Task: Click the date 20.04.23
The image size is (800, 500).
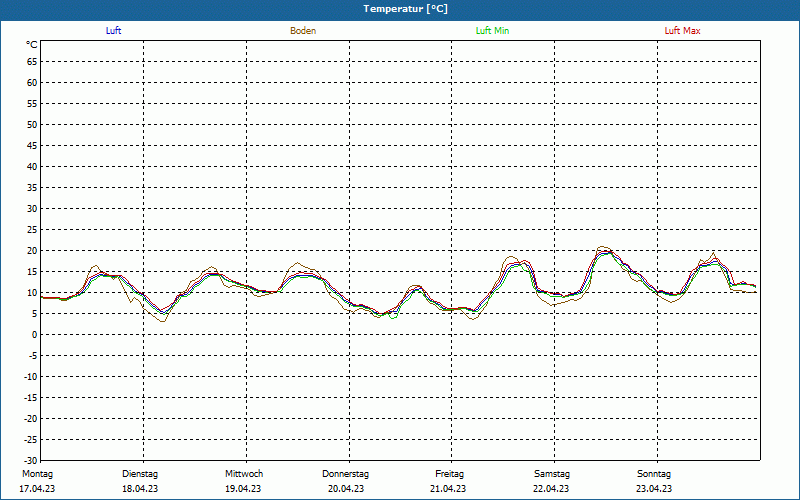Action: pyautogui.click(x=346, y=489)
